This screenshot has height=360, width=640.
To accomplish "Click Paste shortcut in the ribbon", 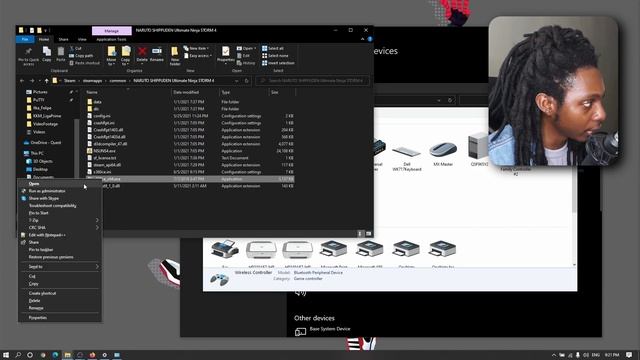I will coord(84,63).
